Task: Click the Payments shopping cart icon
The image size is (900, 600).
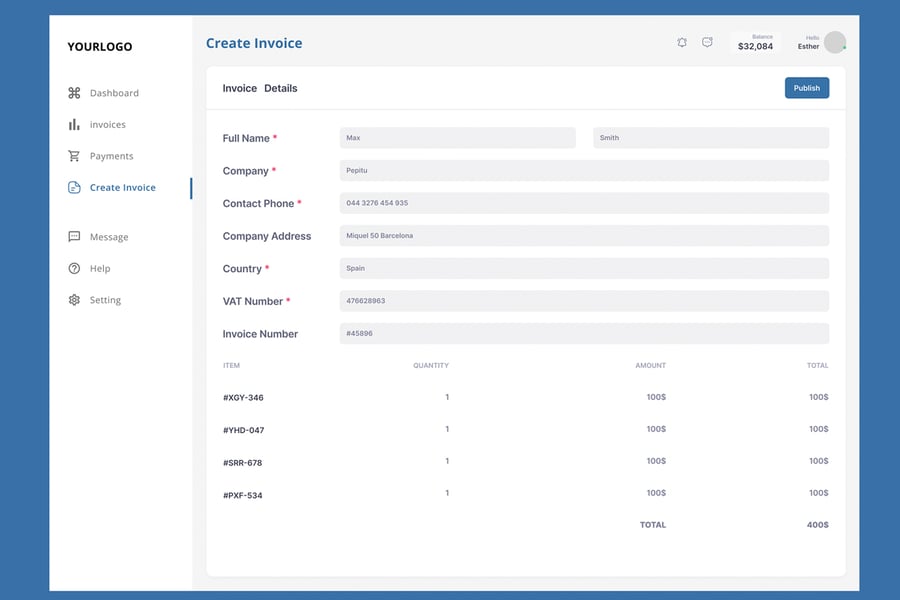Action: click(x=74, y=156)
